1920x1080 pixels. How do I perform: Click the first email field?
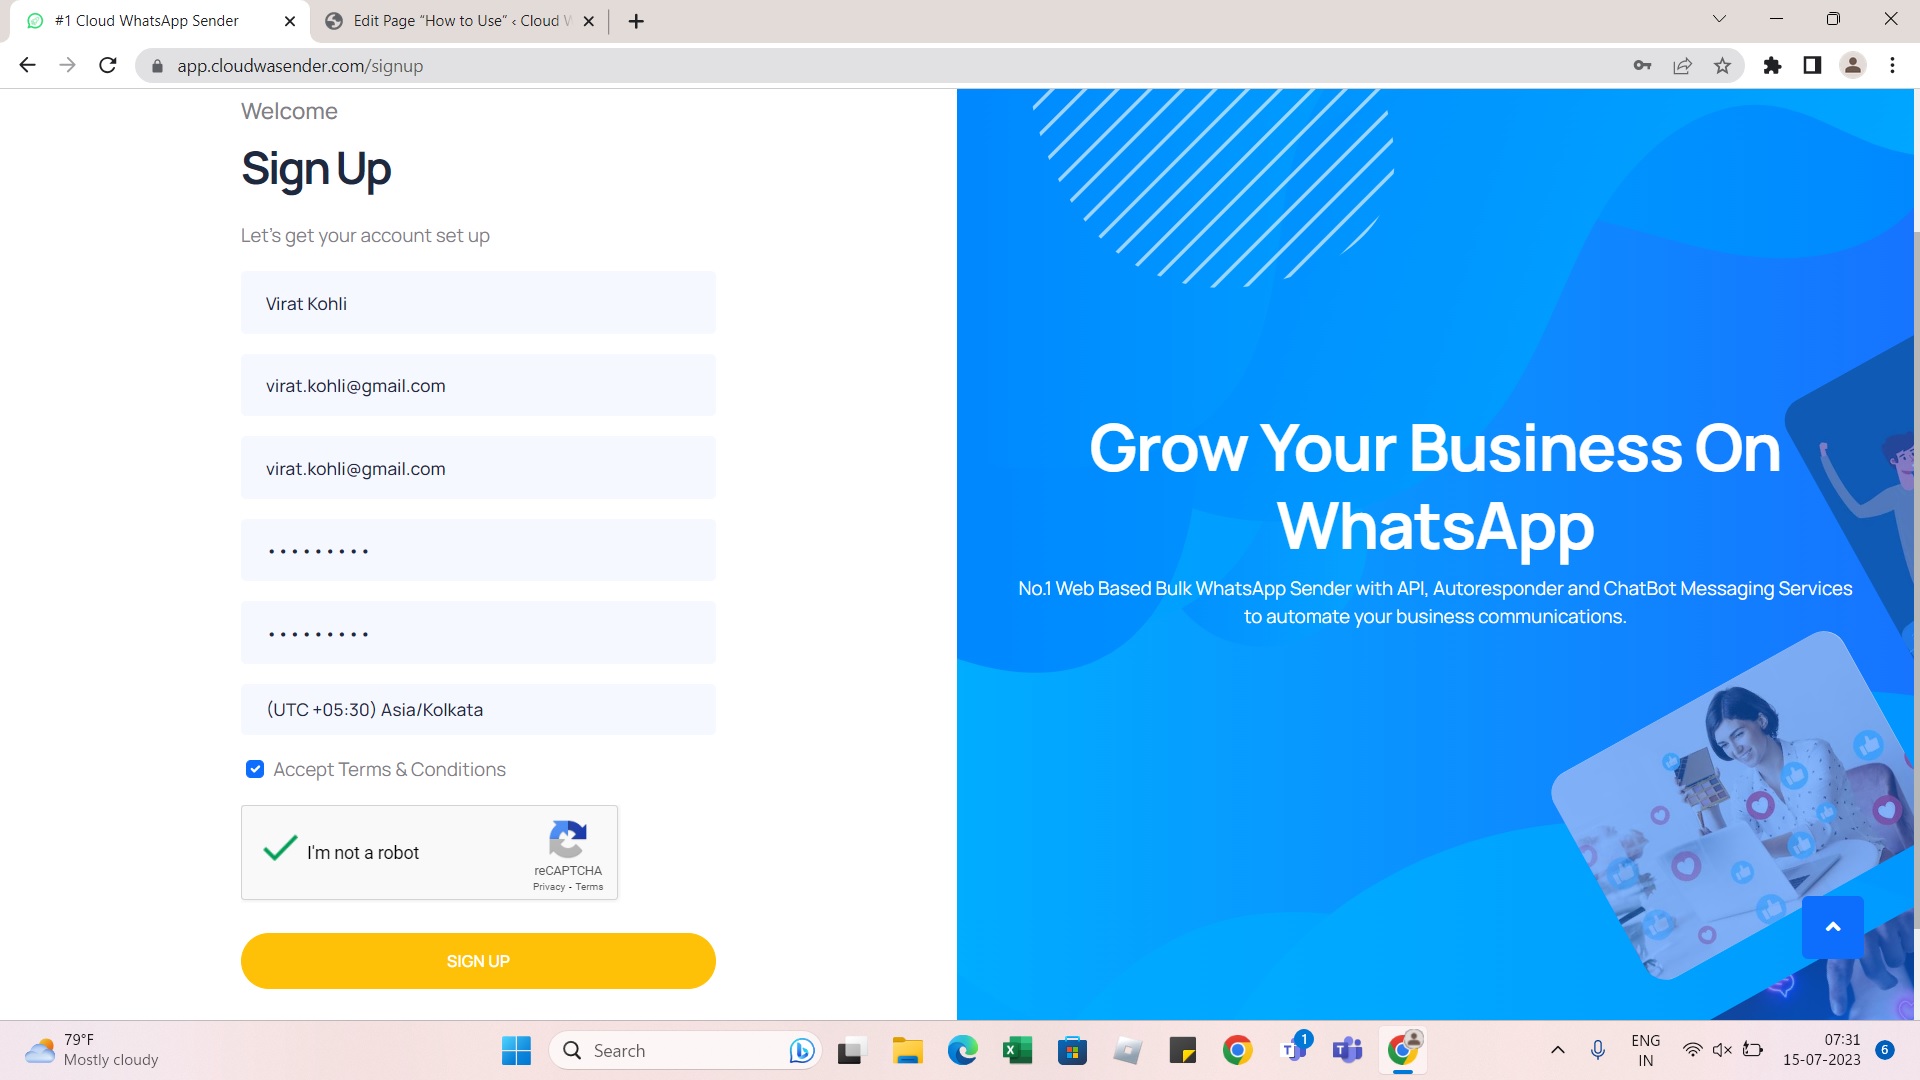478,386
